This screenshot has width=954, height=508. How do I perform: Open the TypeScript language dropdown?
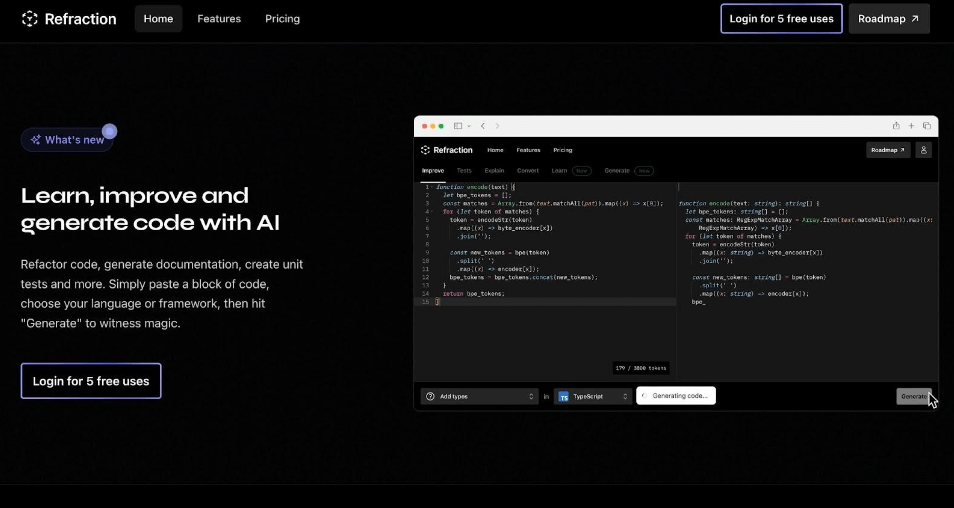pos(593,396)
